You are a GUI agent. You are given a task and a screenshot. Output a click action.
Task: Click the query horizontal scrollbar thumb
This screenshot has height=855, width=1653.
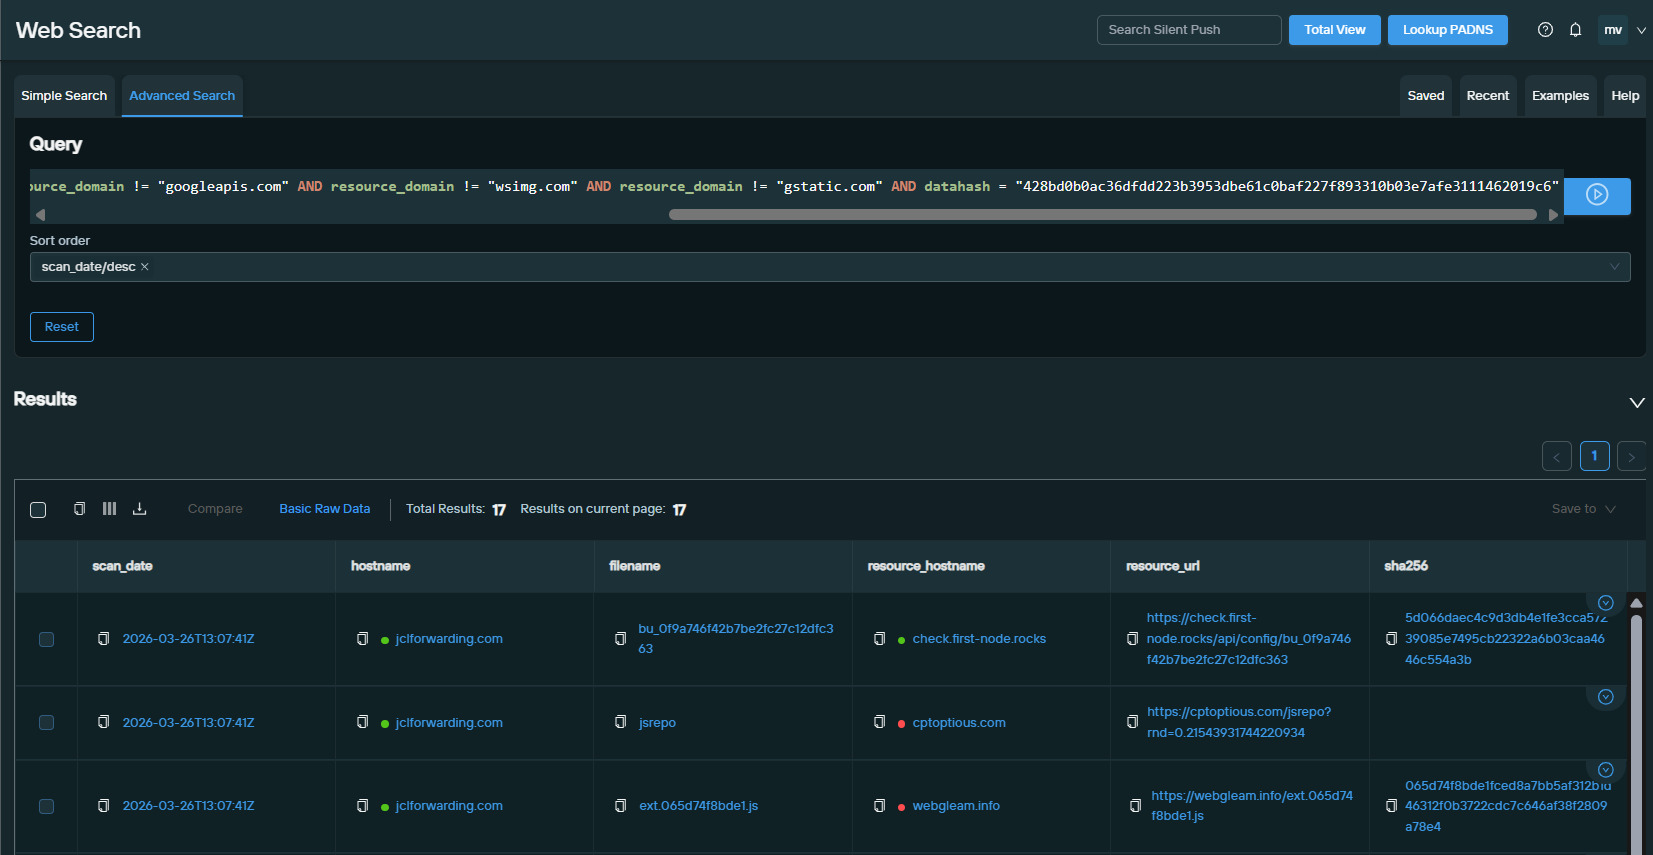tap(1102, 214)
